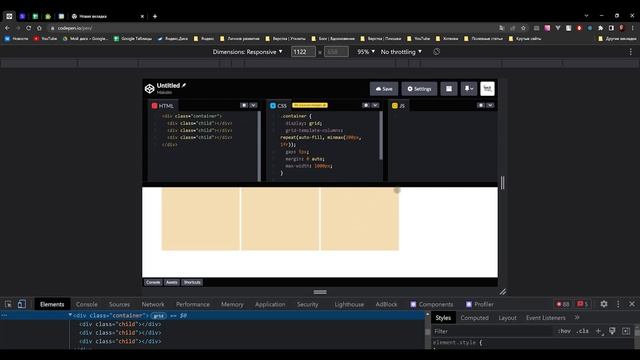This screenshot has width=640, height=360.
Task: Open the 95% zoom dropdown
Action: [x=366, y=52]
